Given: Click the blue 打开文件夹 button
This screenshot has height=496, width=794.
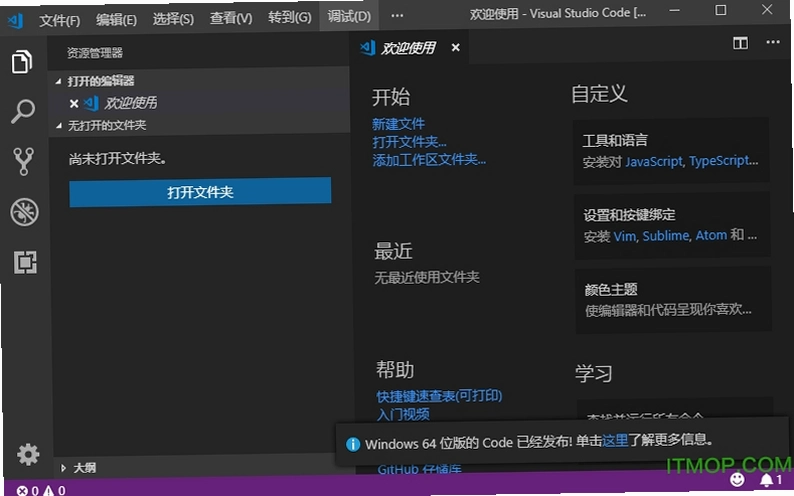Looking at the screenshot, I should click(200, 192).
